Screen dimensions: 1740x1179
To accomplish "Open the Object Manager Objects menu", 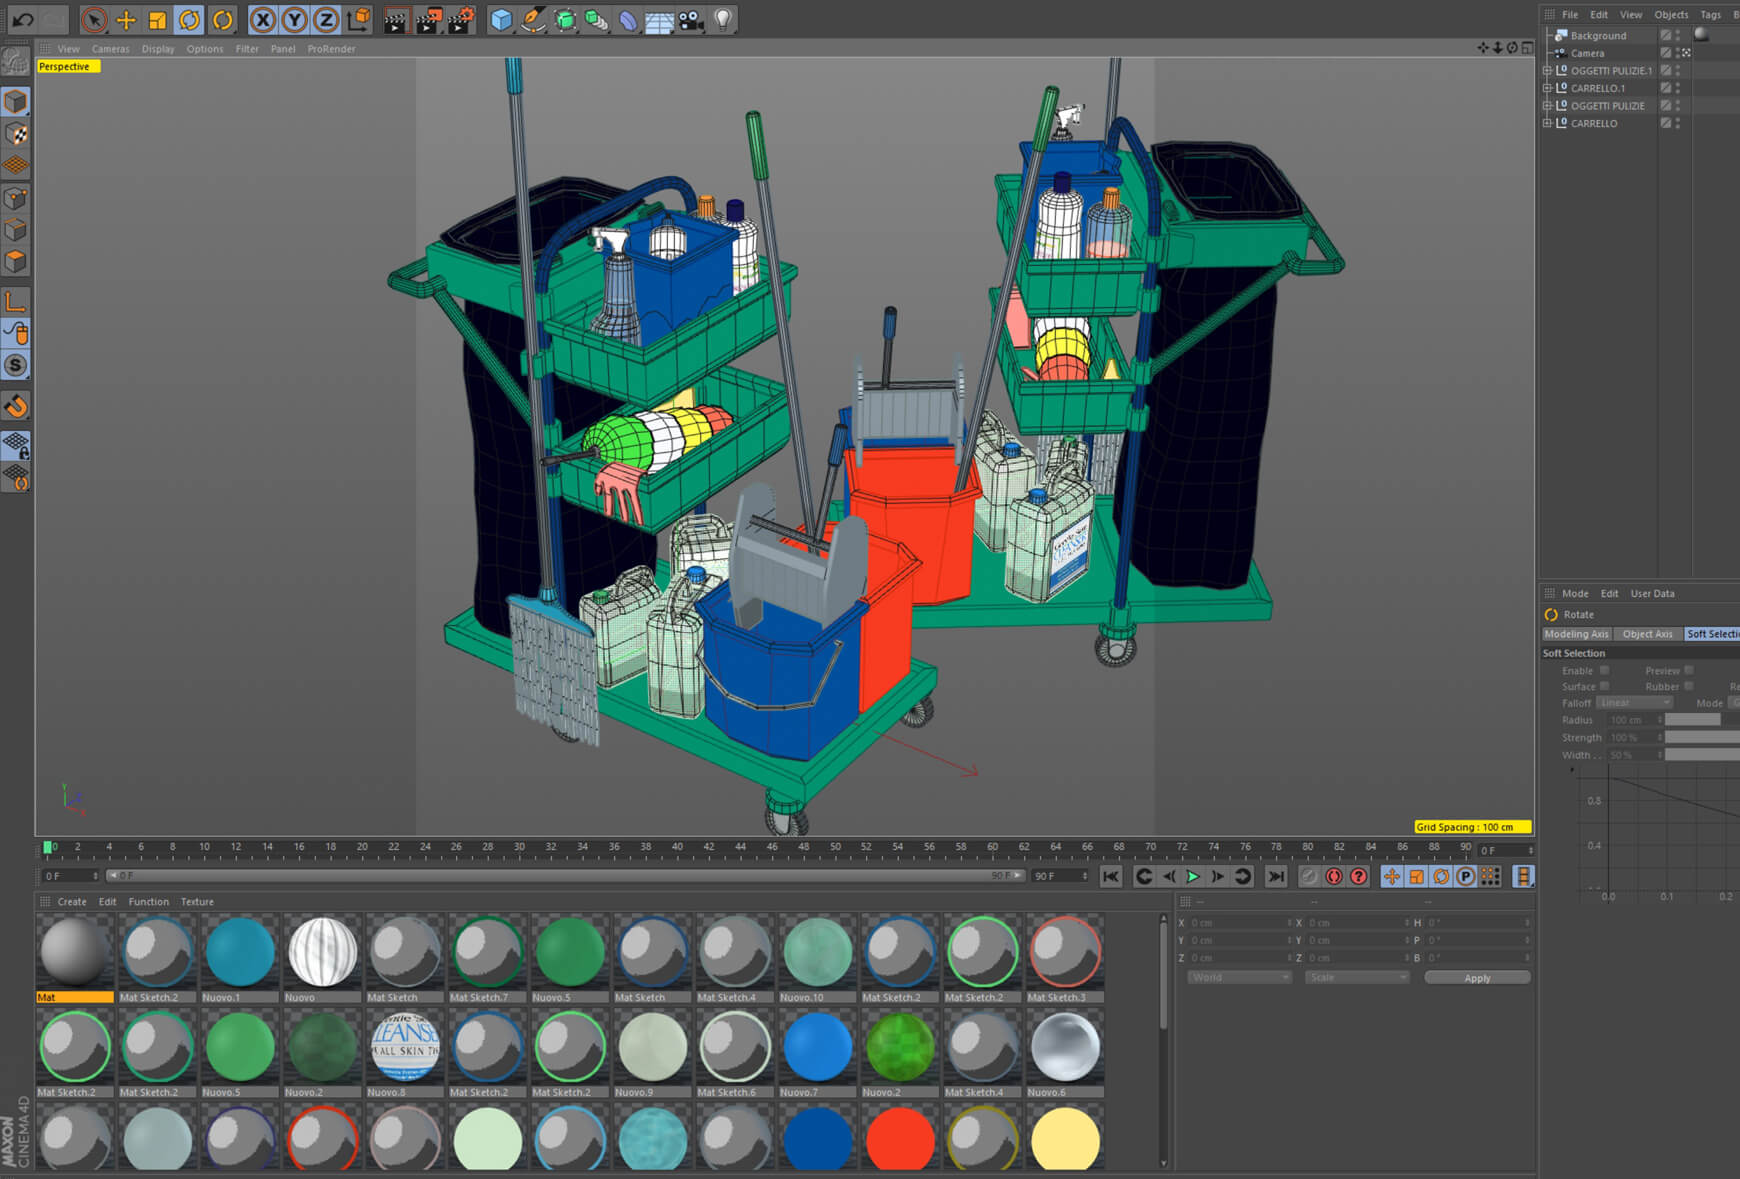I will pyautogui.click(x=1671, y=15).
